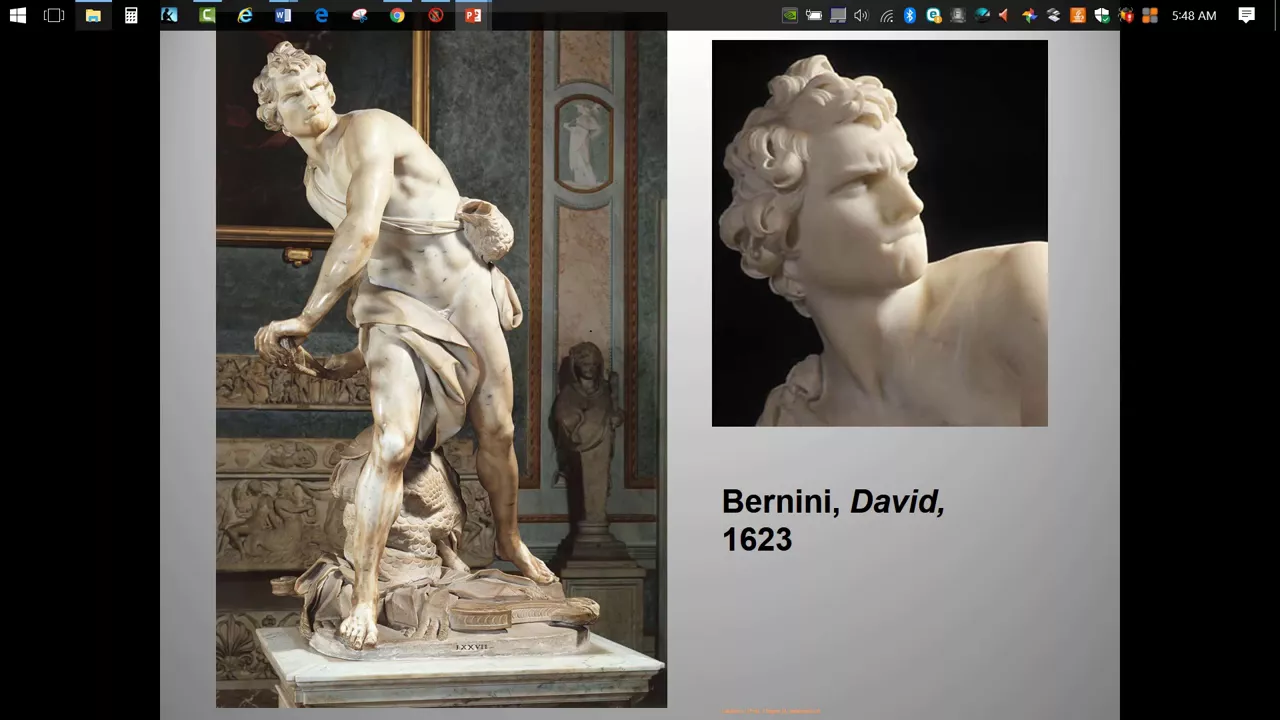This screenshot has width=1280, height=720.
Task: Open the volume speaker control
Action: (861, 15)
